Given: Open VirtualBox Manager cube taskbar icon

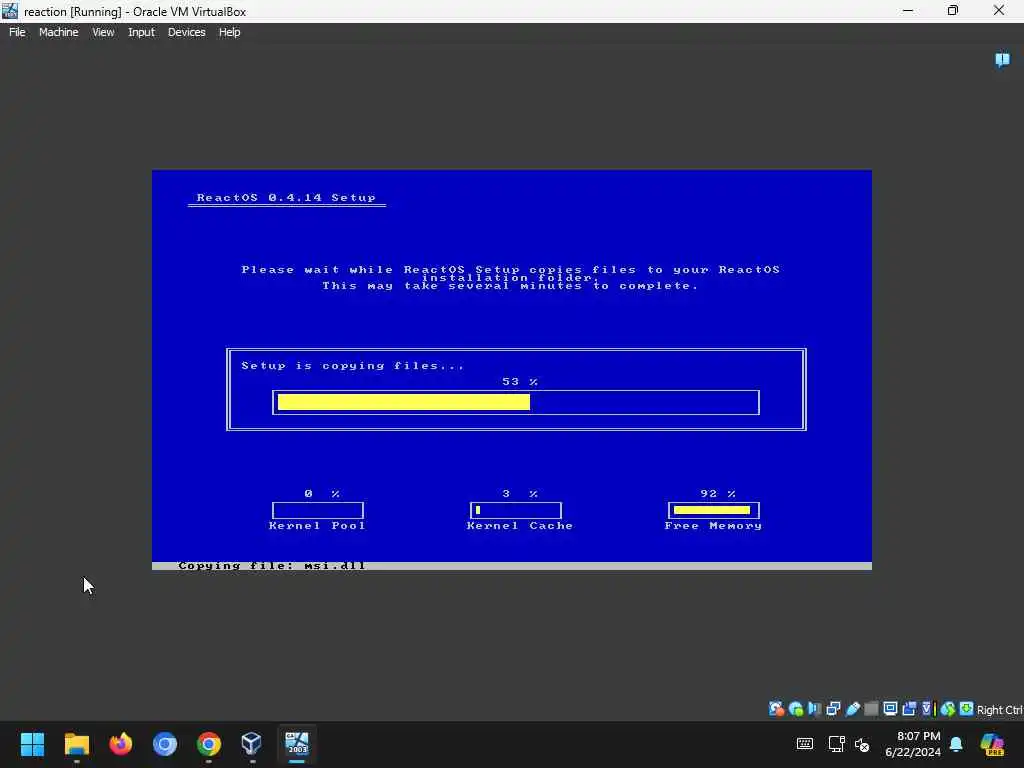Looking at the screenshot, I should [251, 744].
